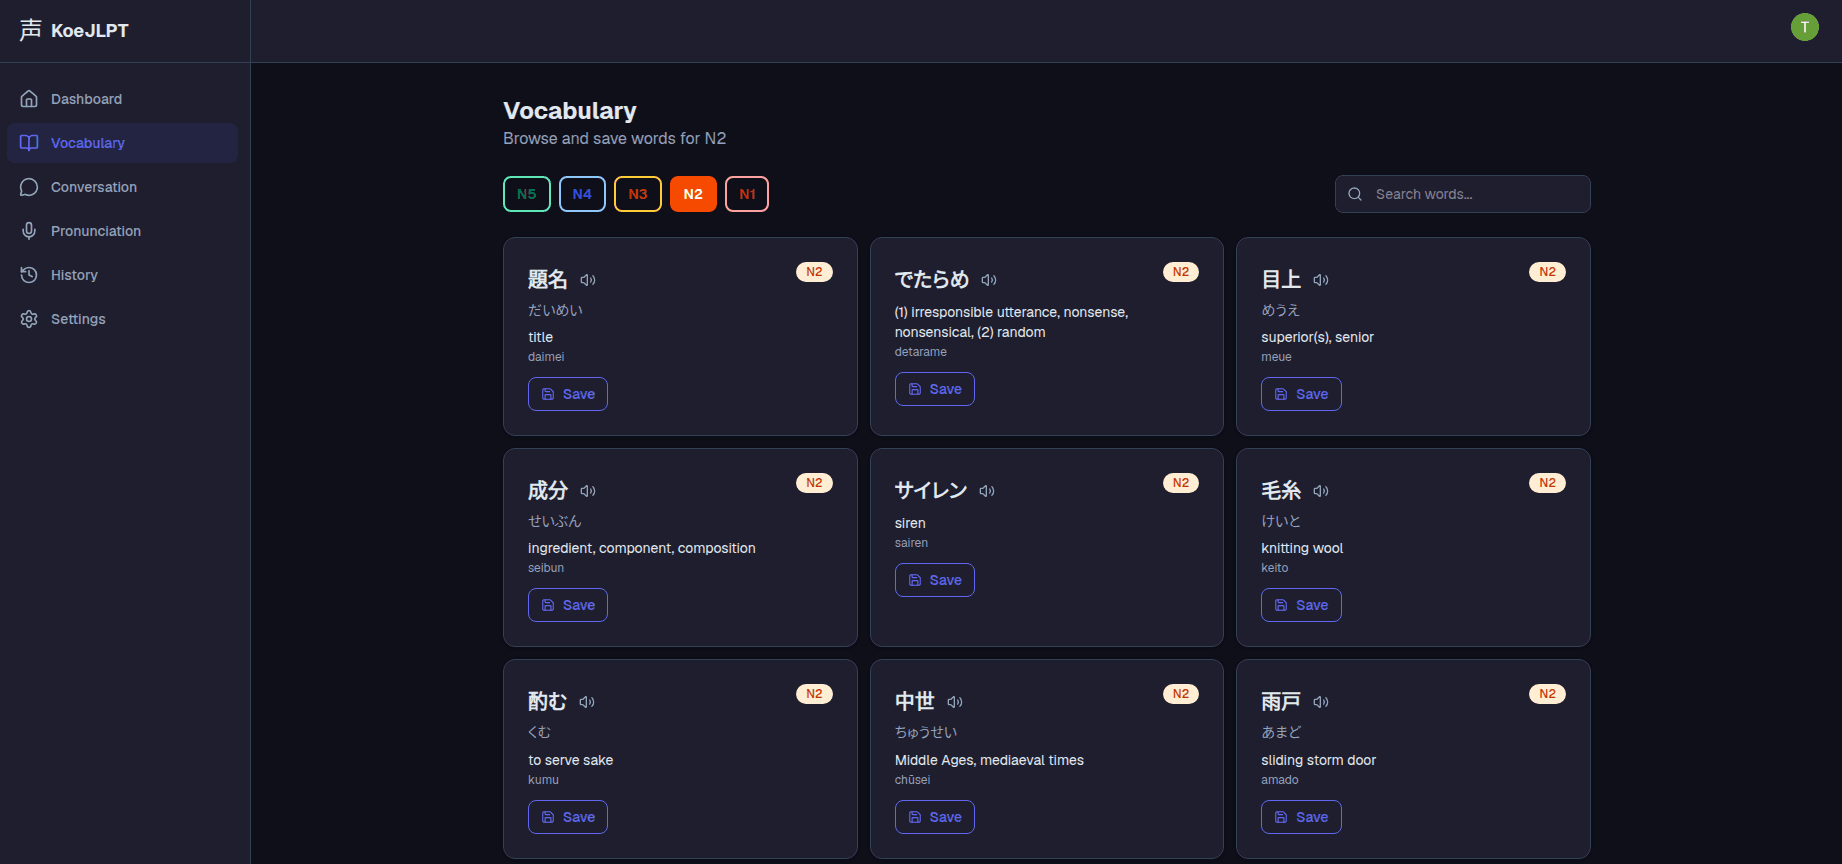This screenshot has height=864, width=1842.
Task: Click the N2 badge on 雨戸 card
Action: [1547, 694]
